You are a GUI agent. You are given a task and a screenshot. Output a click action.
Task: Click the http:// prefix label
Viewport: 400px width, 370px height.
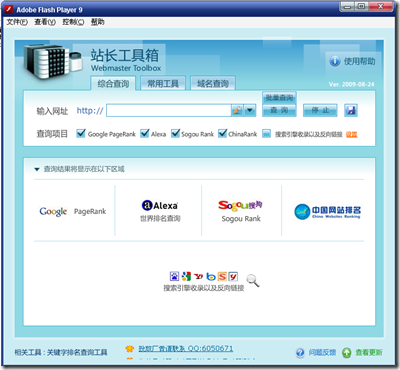pyautogui.click(x=90, y=111)
